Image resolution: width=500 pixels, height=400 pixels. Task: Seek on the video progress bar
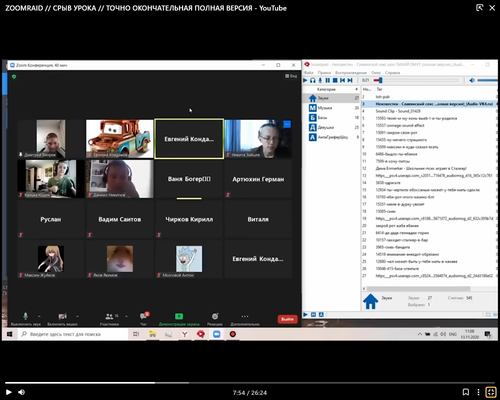(x=250, y=383)
